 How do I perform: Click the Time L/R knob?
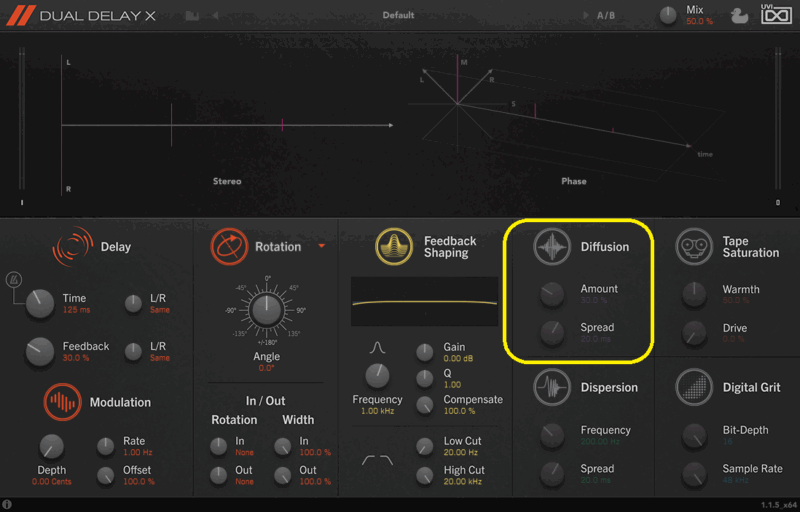coord(133,303)
